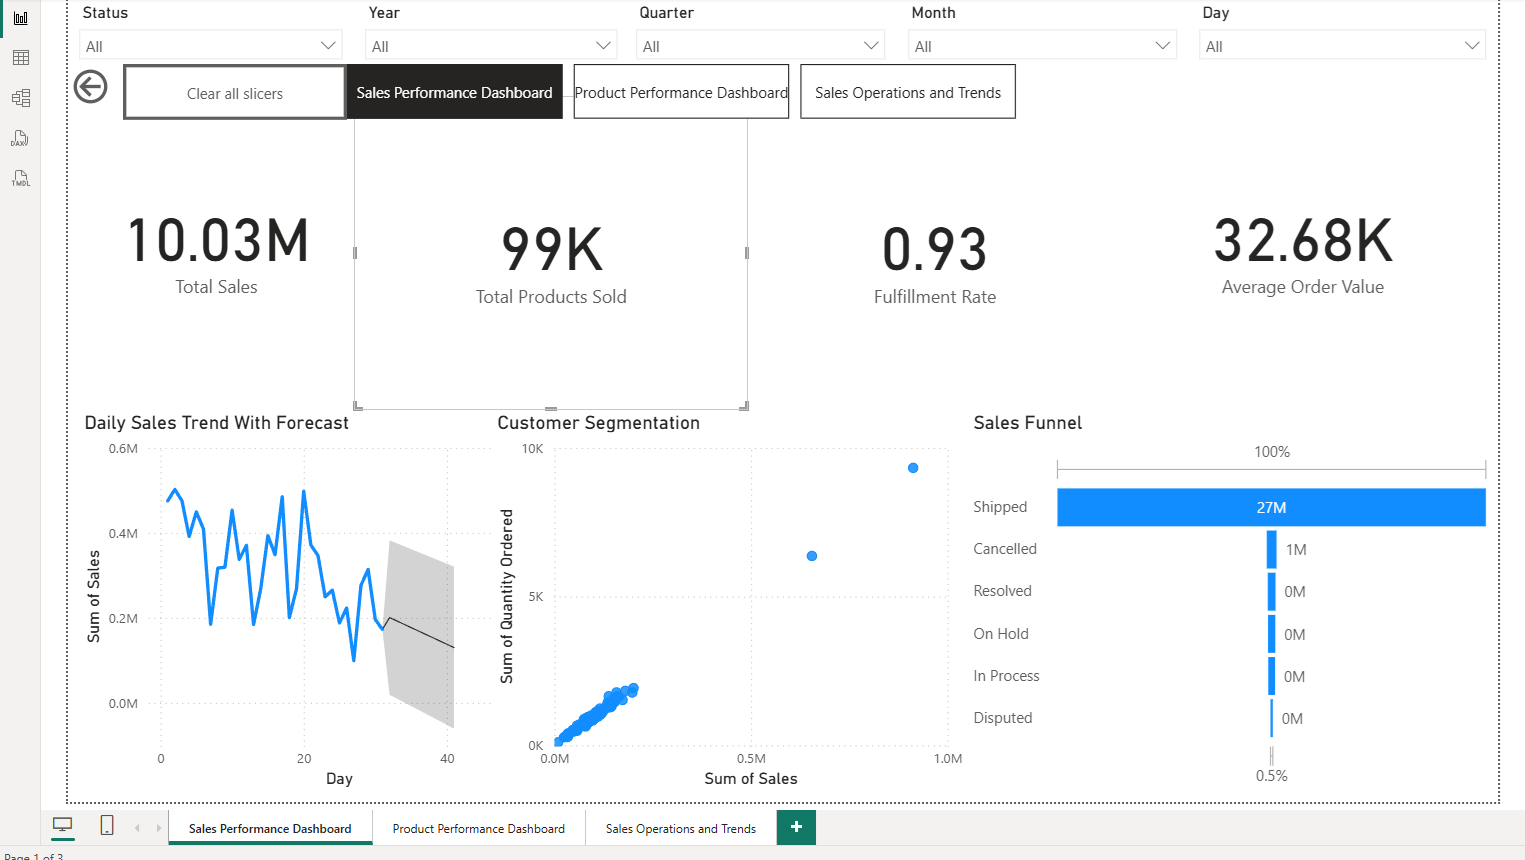The width and height of the screenshot is (1525, 860).
Task: Open the Sales Operations and Trends page tab
Action: [680, 828]
